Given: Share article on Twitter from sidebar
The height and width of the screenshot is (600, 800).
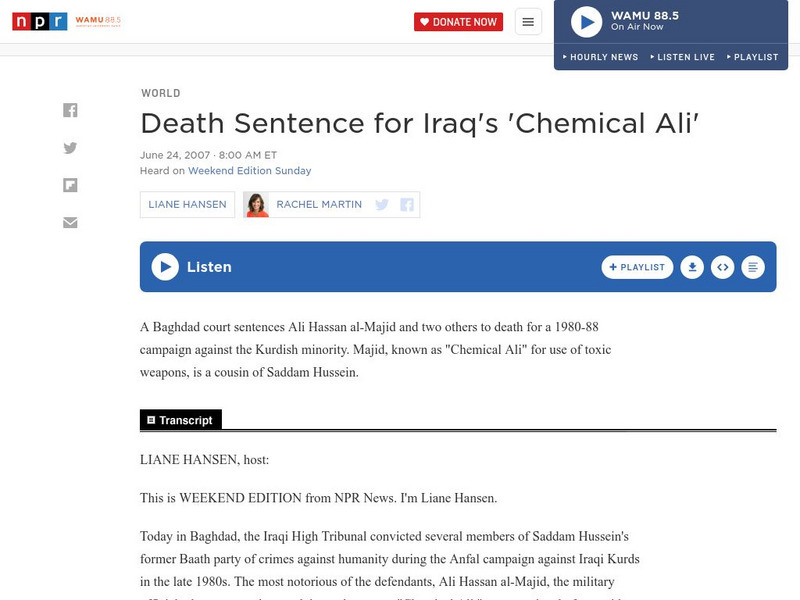Looking at the screenshot, I should coord(70,148).
